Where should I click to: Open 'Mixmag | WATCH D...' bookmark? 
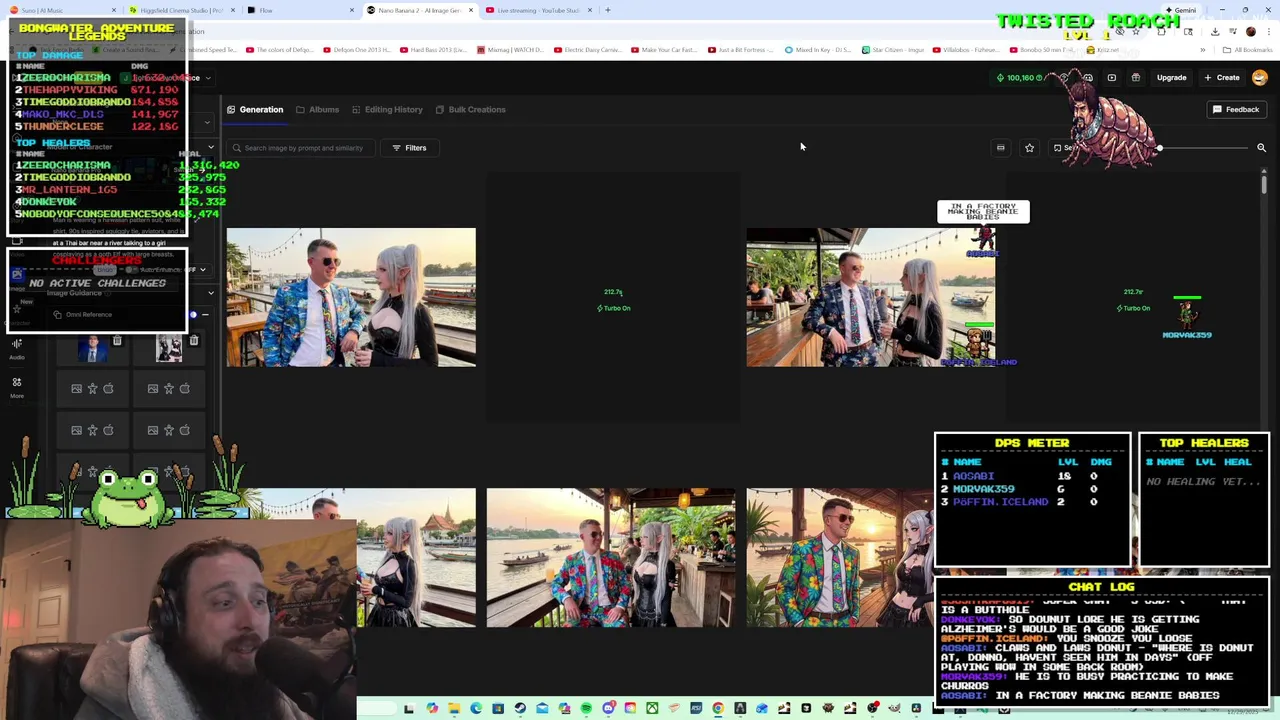point(510,49)
